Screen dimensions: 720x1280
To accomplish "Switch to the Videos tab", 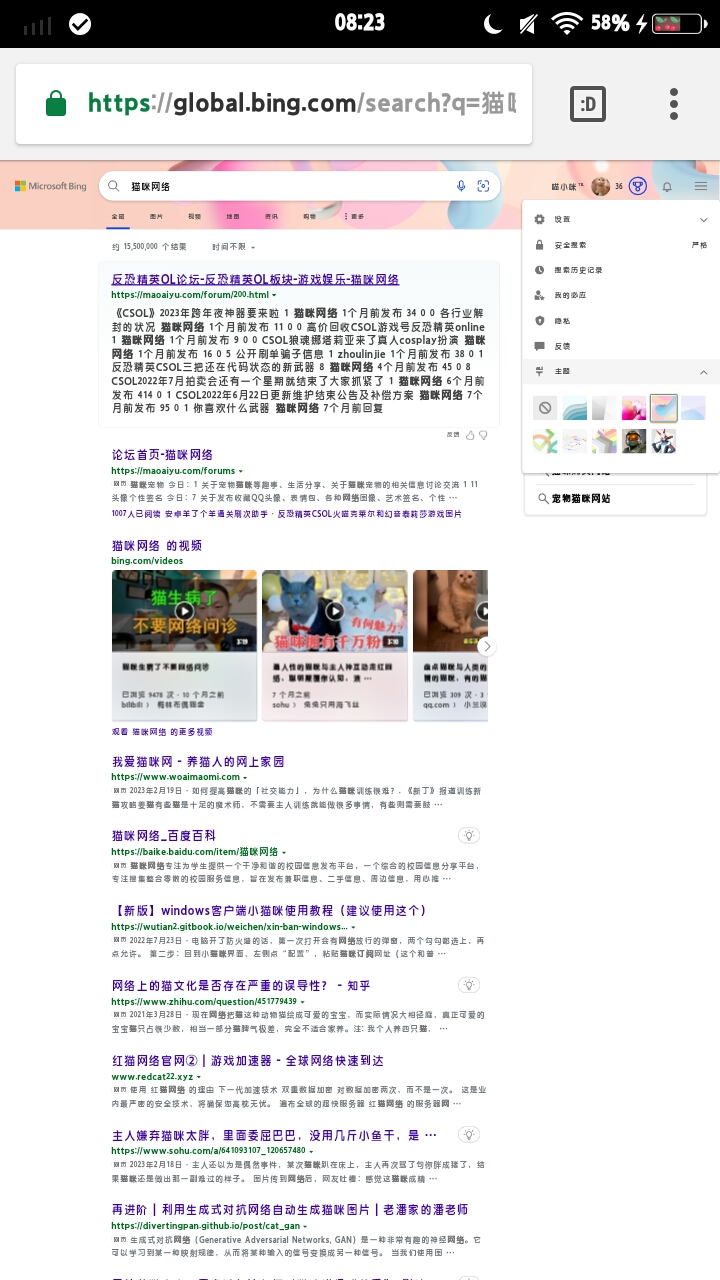I will coord(194,216).
